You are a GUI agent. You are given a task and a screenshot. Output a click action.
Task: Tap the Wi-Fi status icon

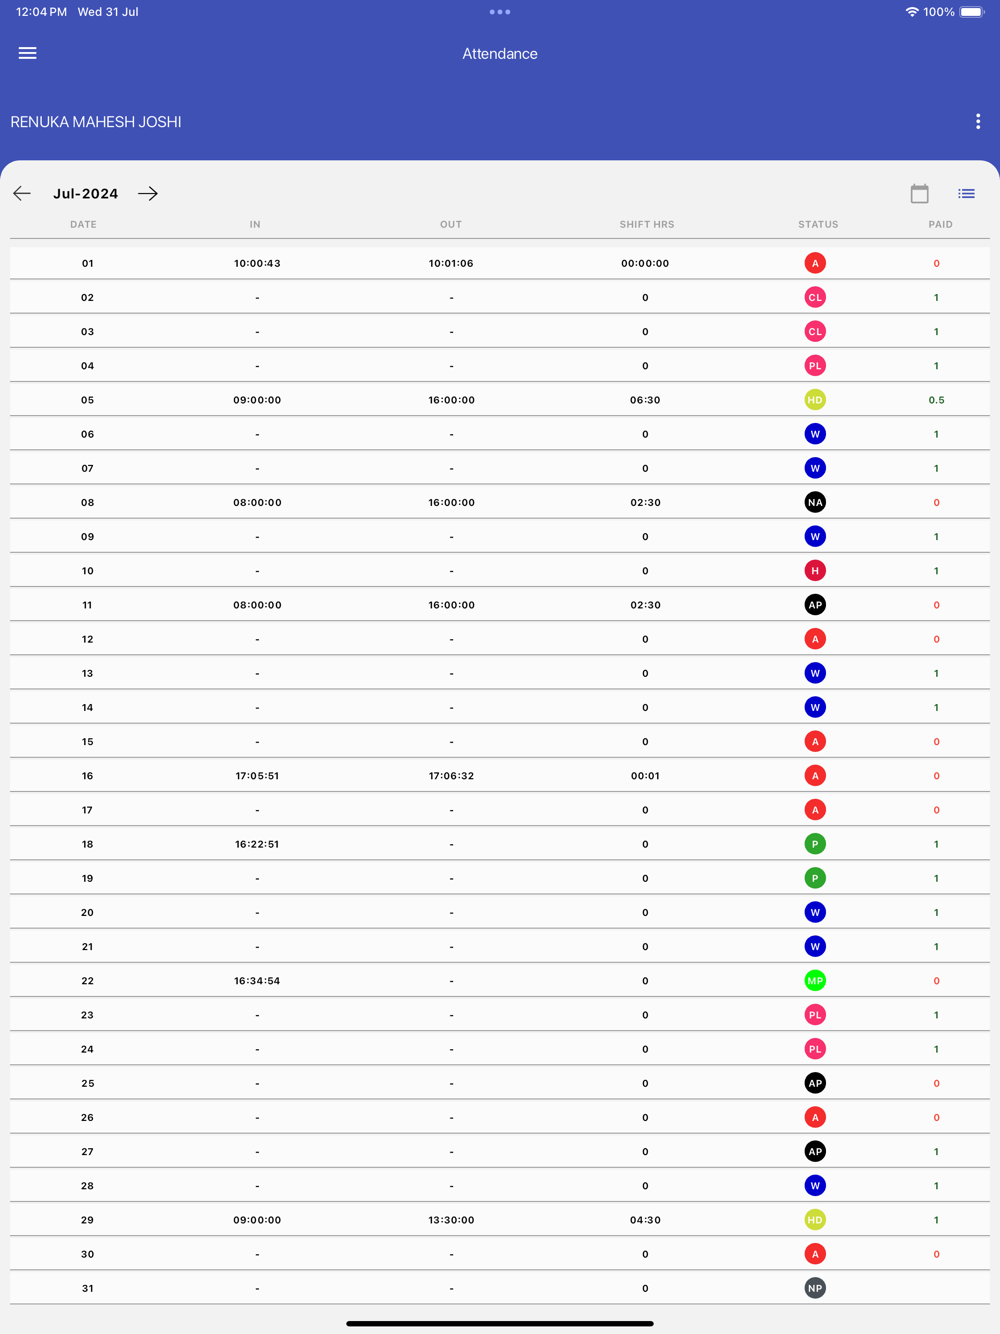912,12
